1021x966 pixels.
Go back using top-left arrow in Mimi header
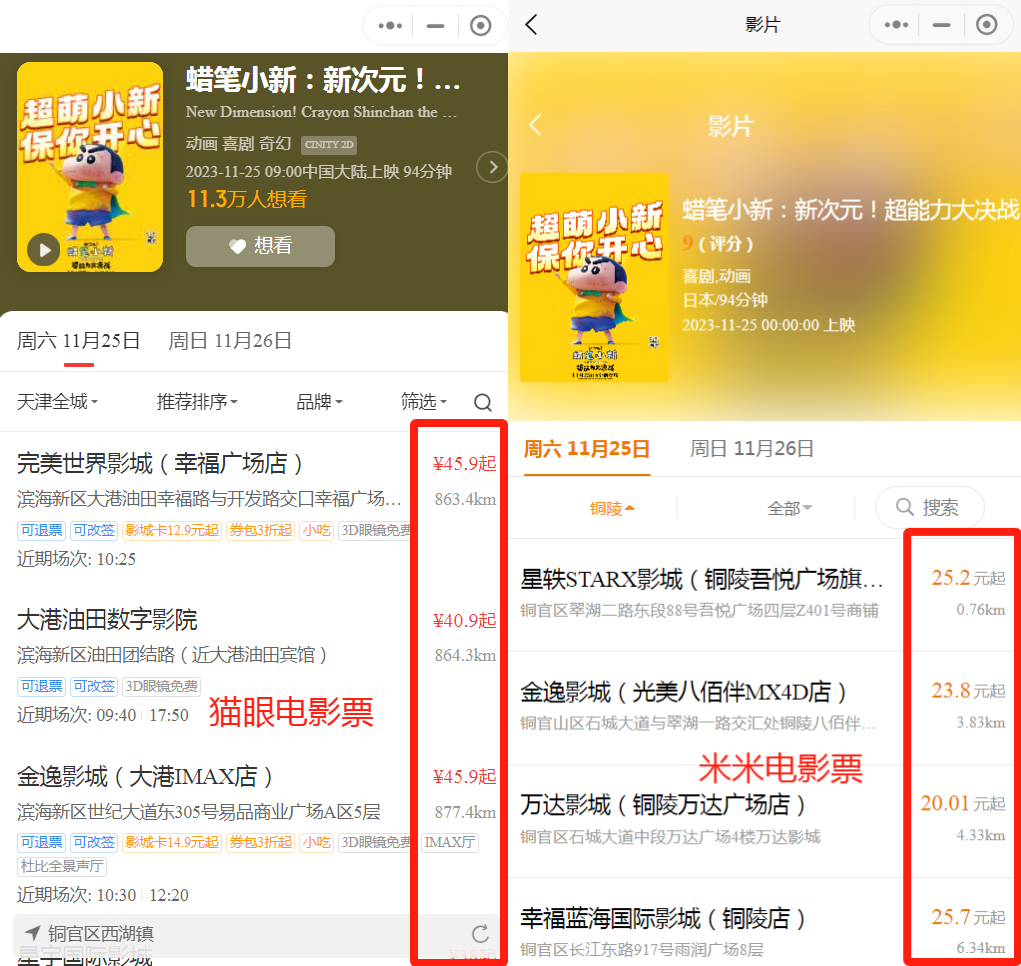531,25
